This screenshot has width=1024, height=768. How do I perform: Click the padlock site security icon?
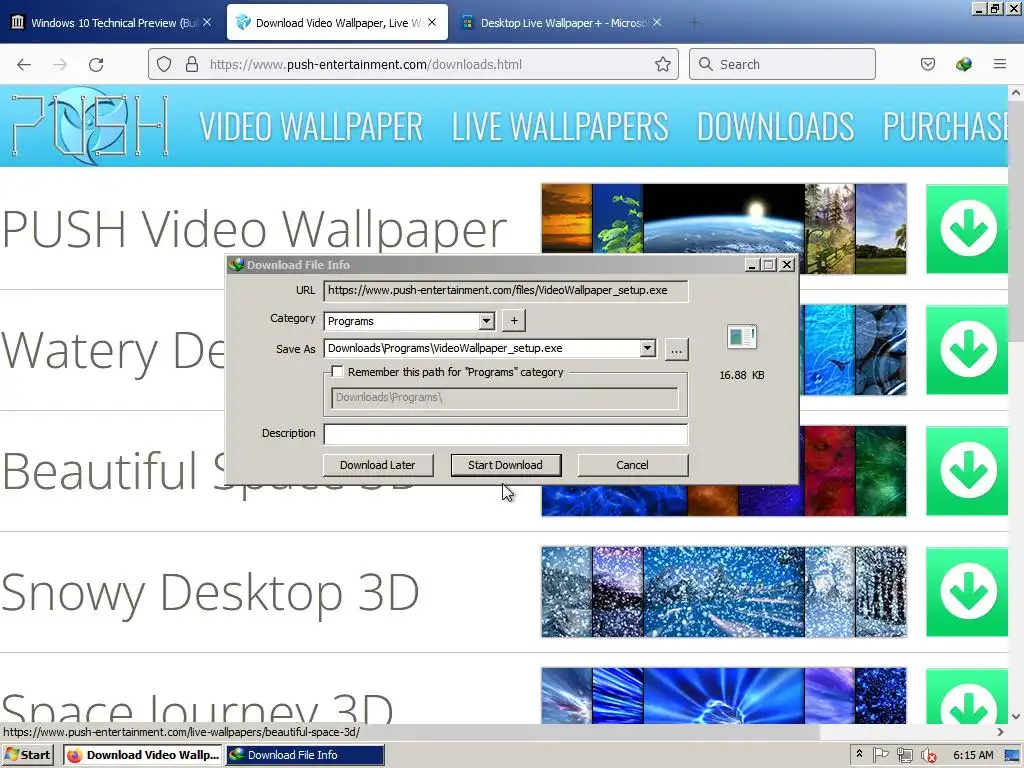coord(191,64)
